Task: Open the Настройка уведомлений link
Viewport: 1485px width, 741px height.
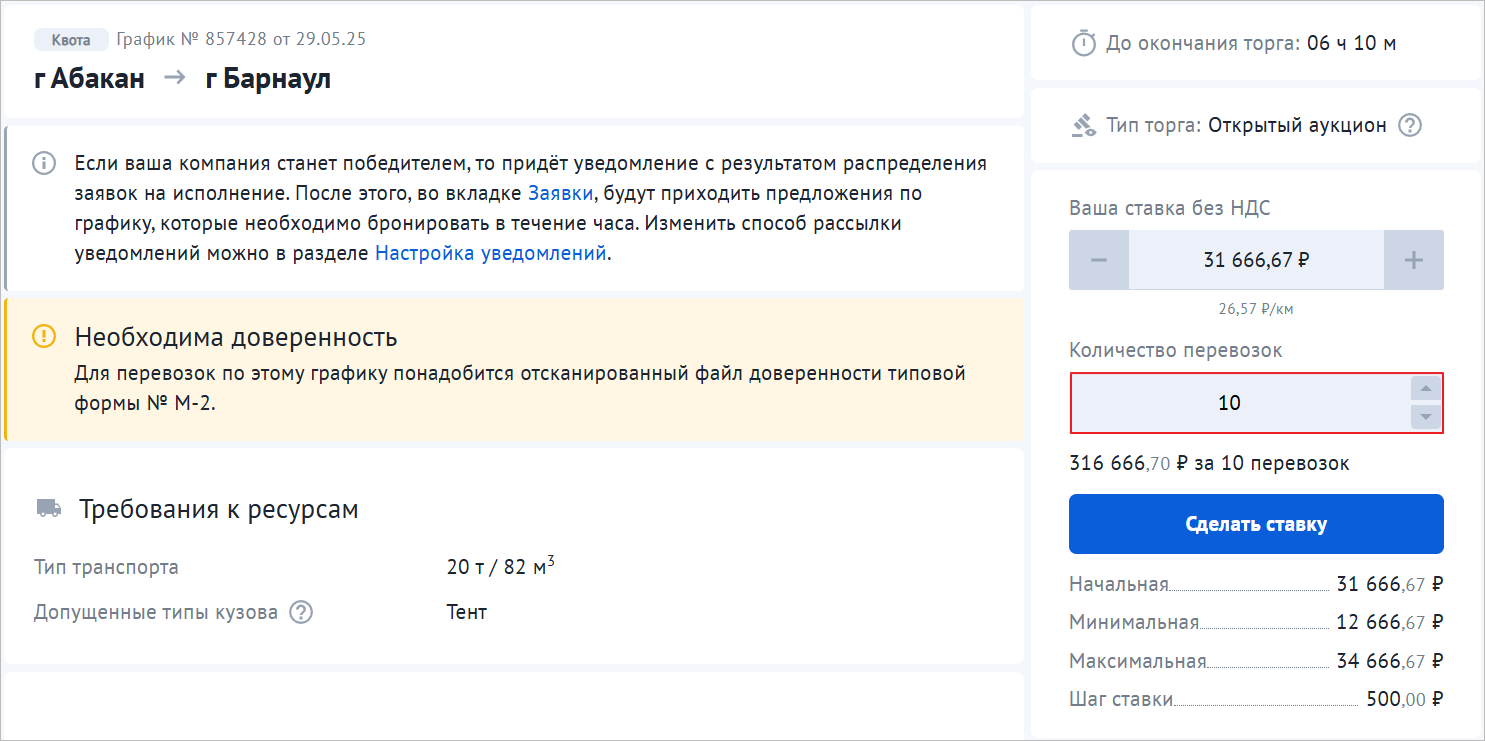Action: coord(491,253)
